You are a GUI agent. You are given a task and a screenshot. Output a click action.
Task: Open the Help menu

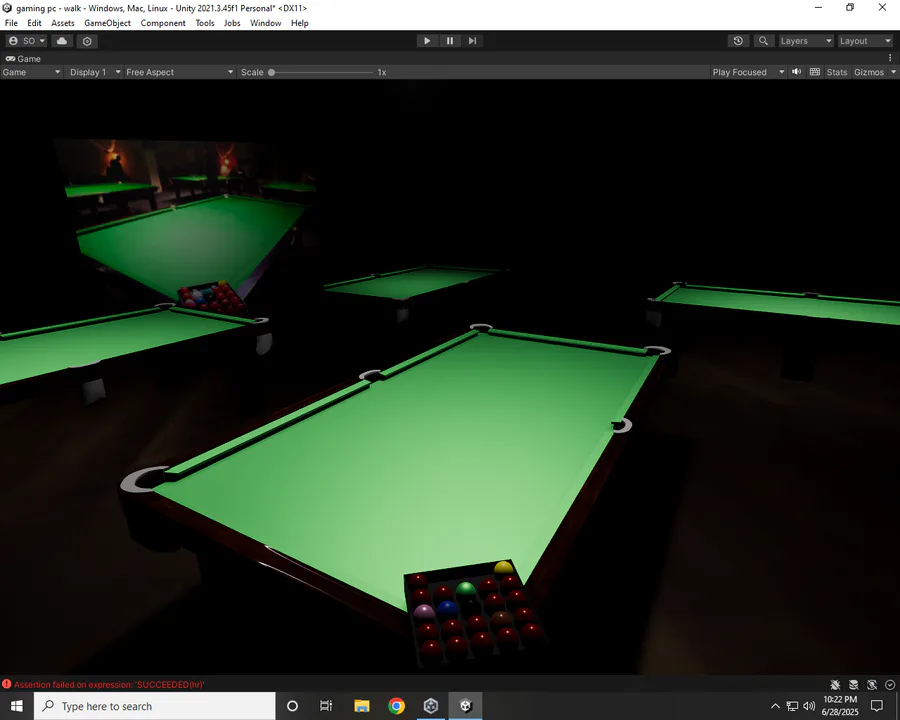[x=300, y=23]
